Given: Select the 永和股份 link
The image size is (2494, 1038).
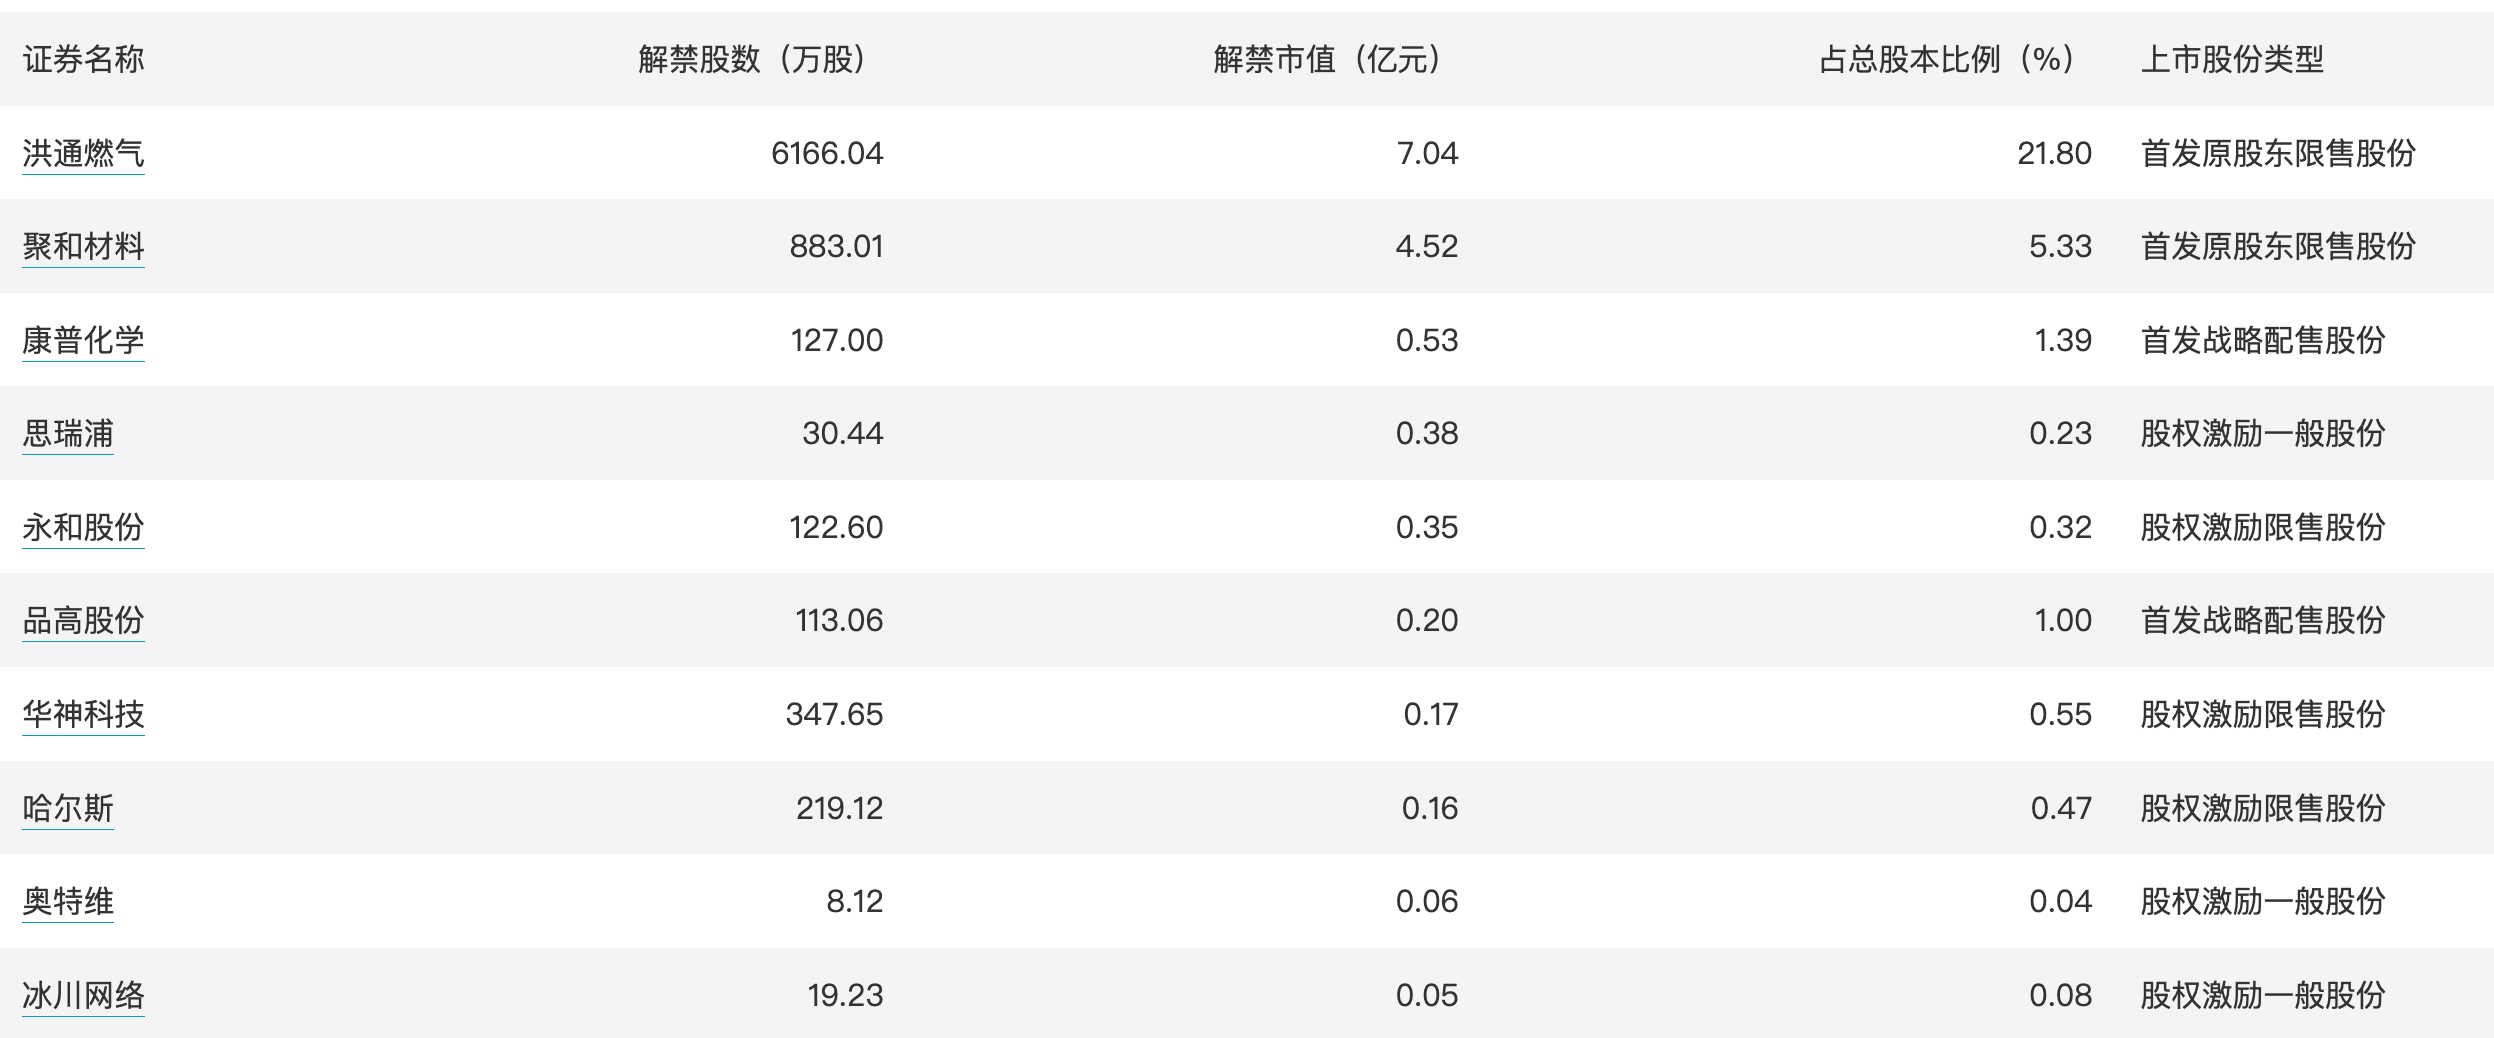Looking at the screenshot, I should click(83, 527).
